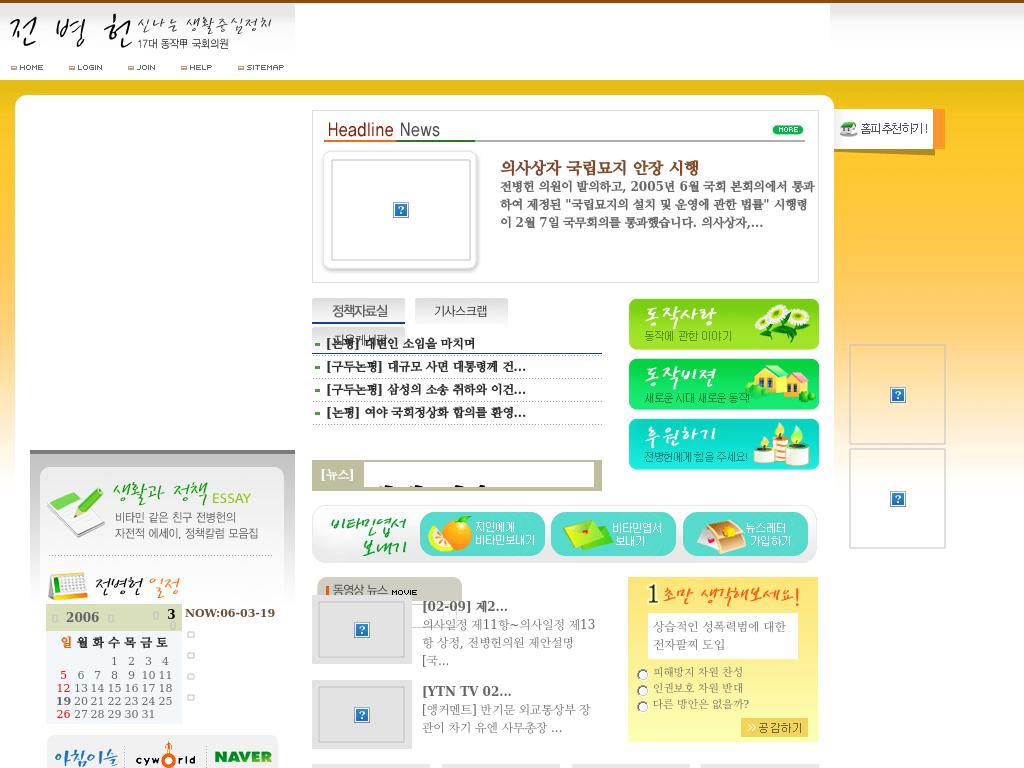Select the 정책자료실 tab
Image resolution: width=1024 pixels, height=768 pixels.
pos(359,311)
